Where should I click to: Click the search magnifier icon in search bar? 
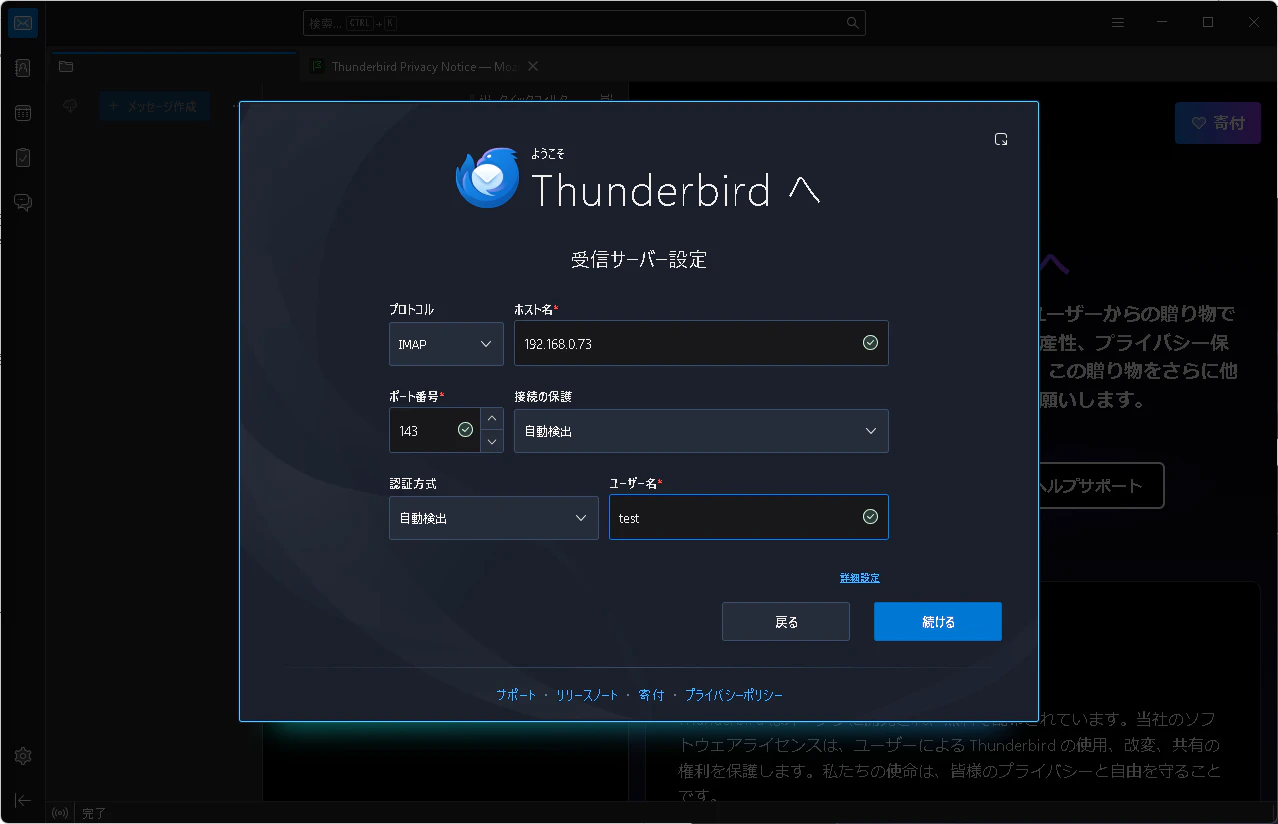coord(852,22)
